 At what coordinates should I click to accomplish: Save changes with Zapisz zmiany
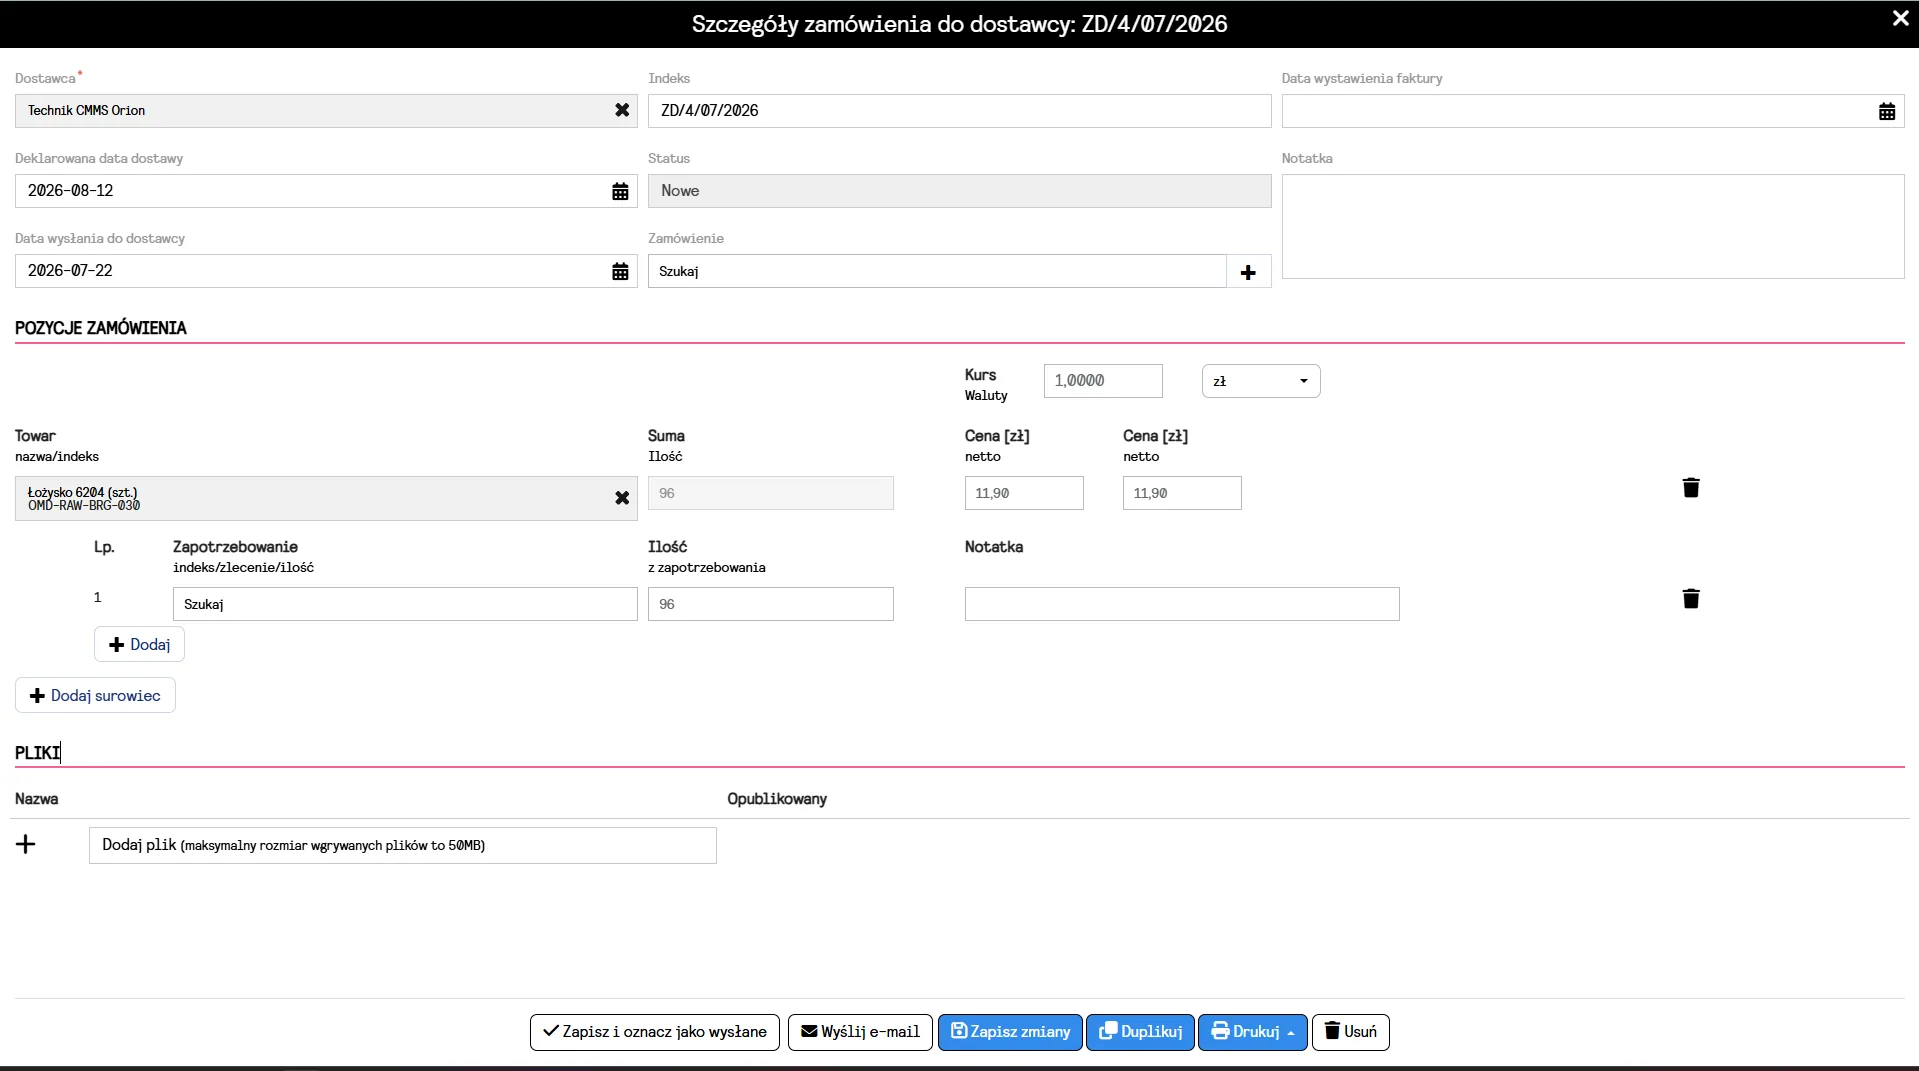click(x=1010, y=1032)
